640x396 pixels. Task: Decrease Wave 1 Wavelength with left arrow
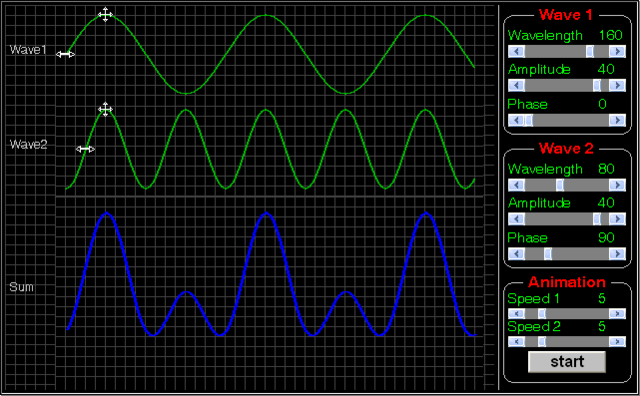[516, 51]
